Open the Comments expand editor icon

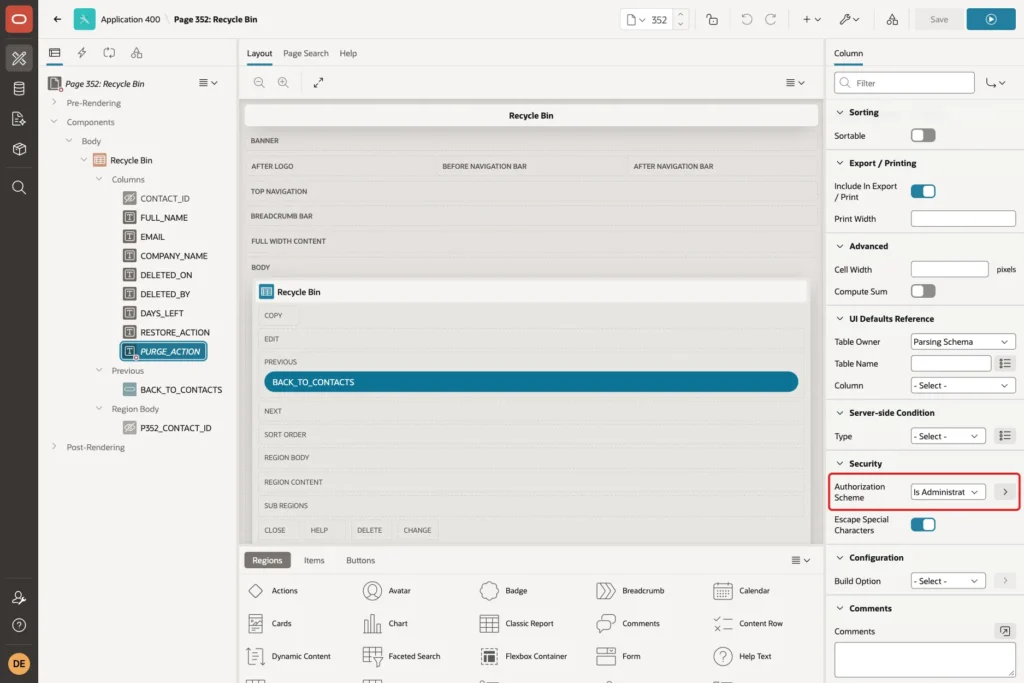[1005, 631]
